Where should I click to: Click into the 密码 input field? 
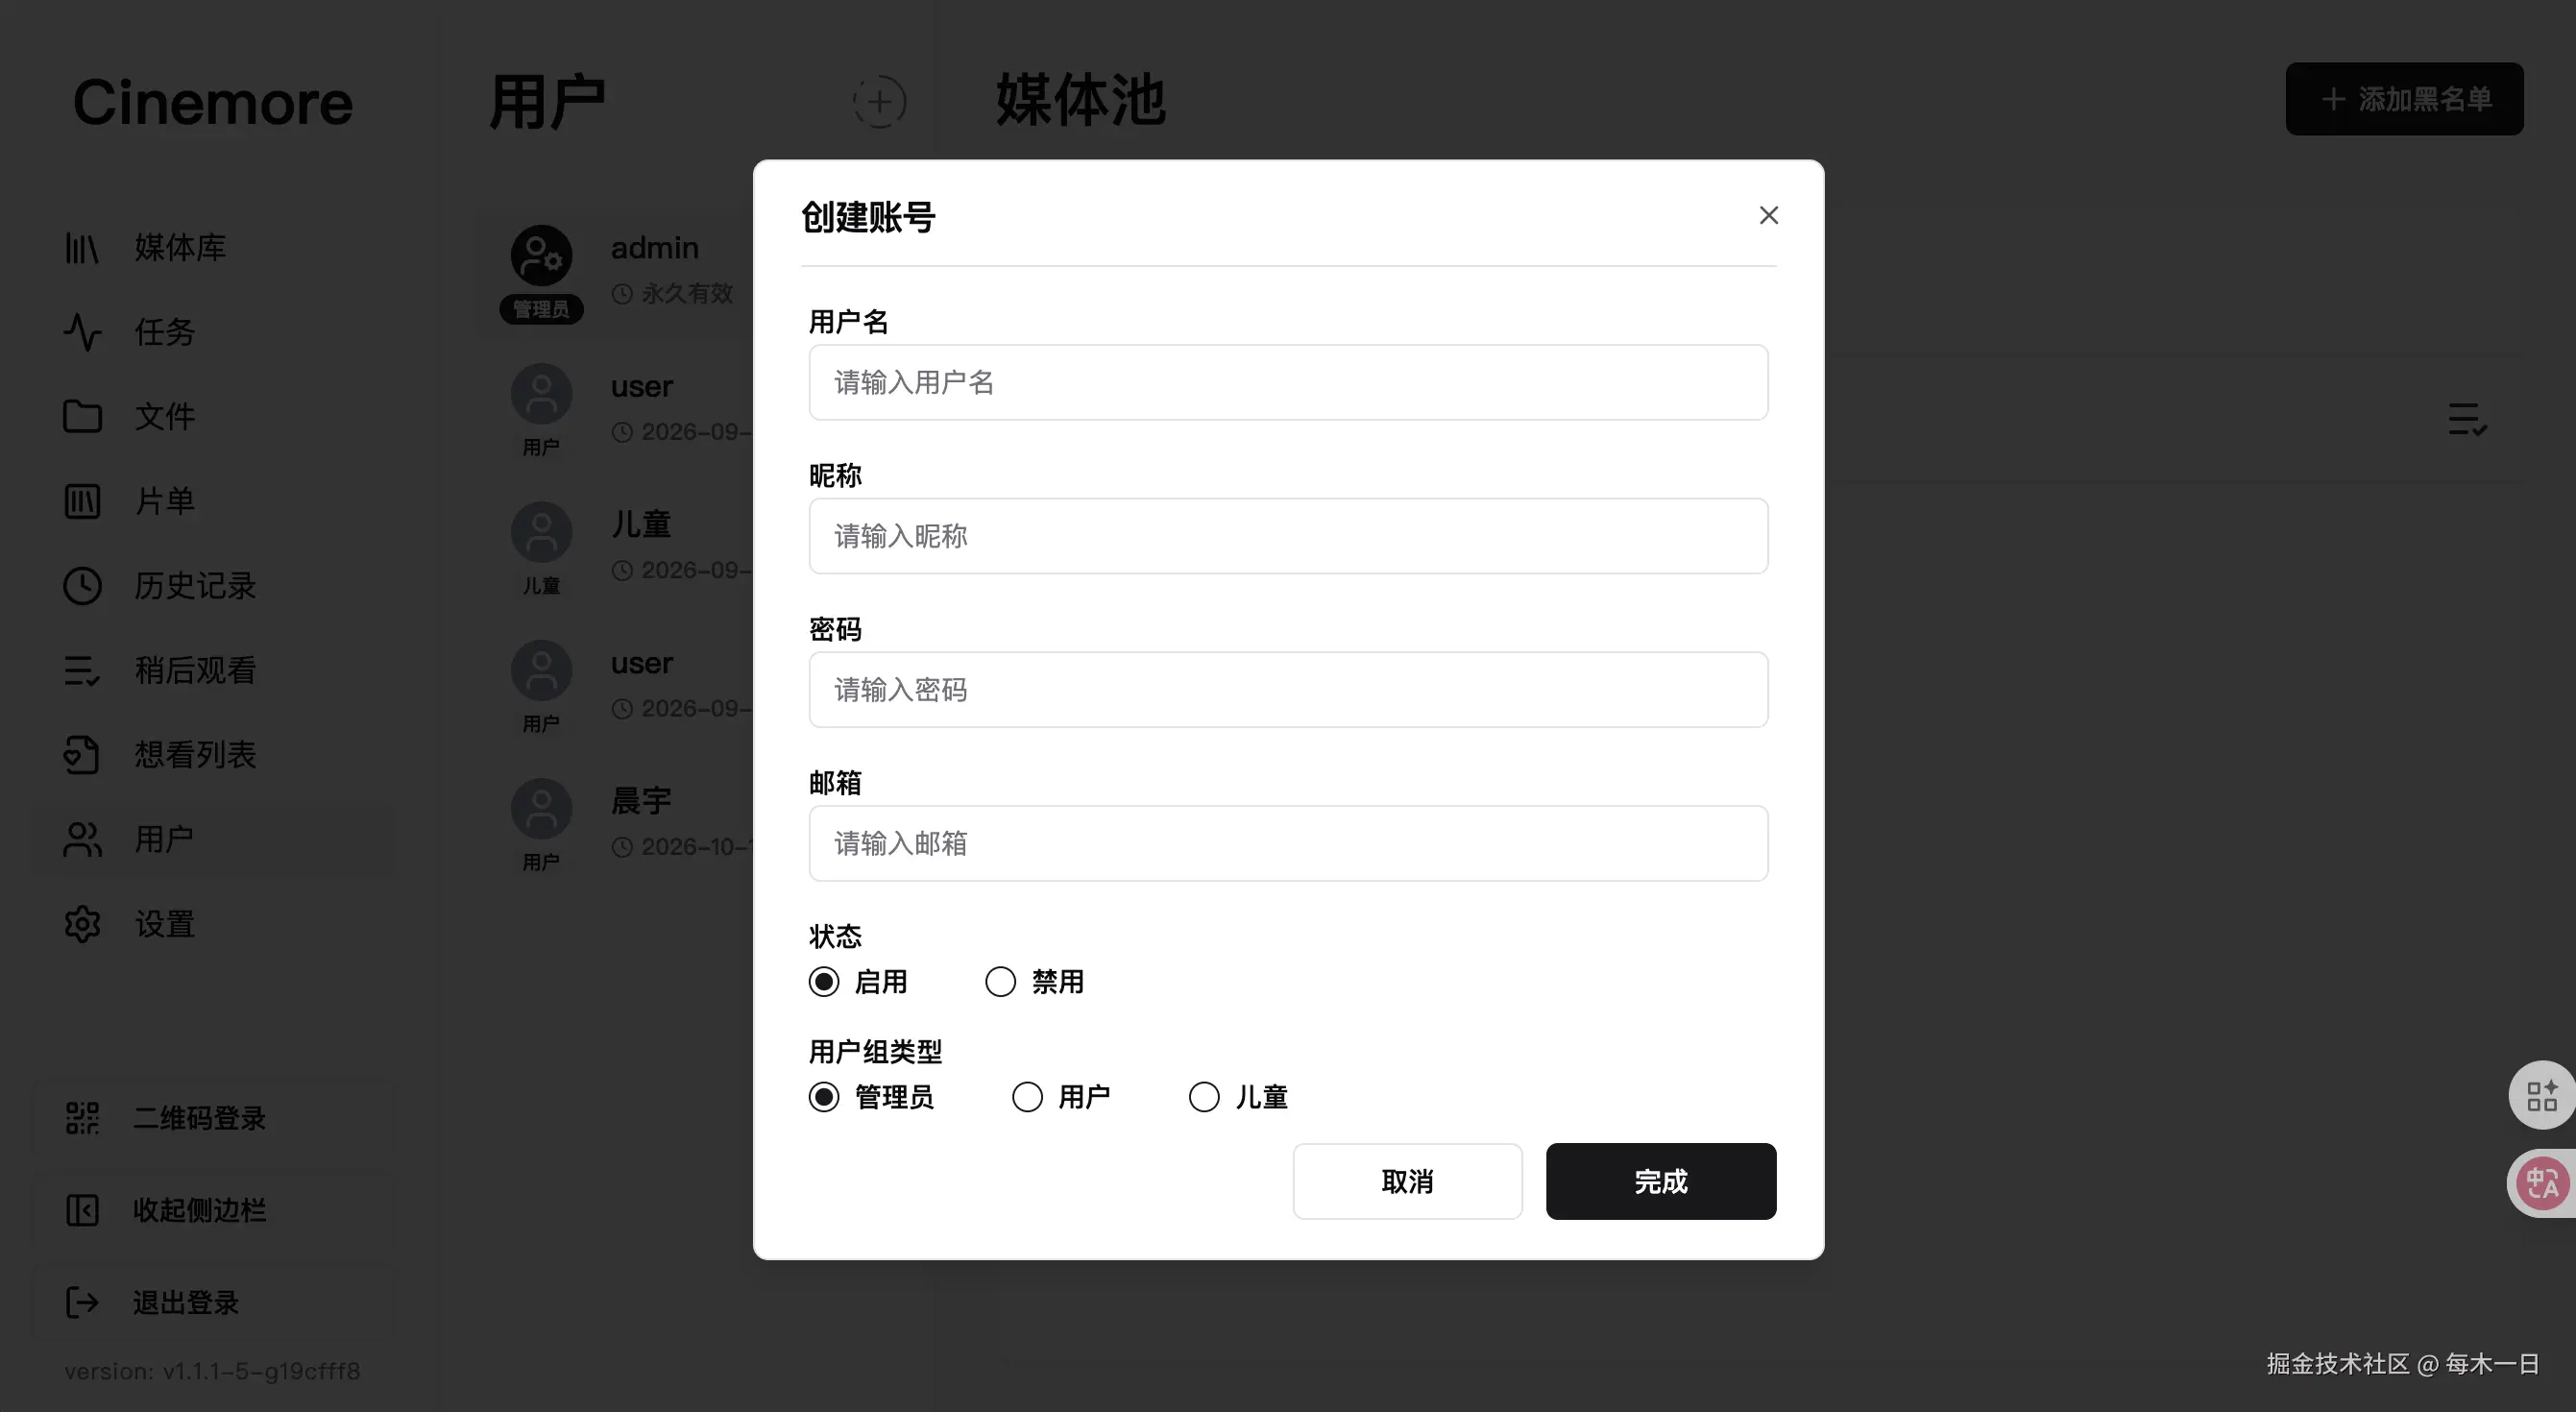point(1288,690)
